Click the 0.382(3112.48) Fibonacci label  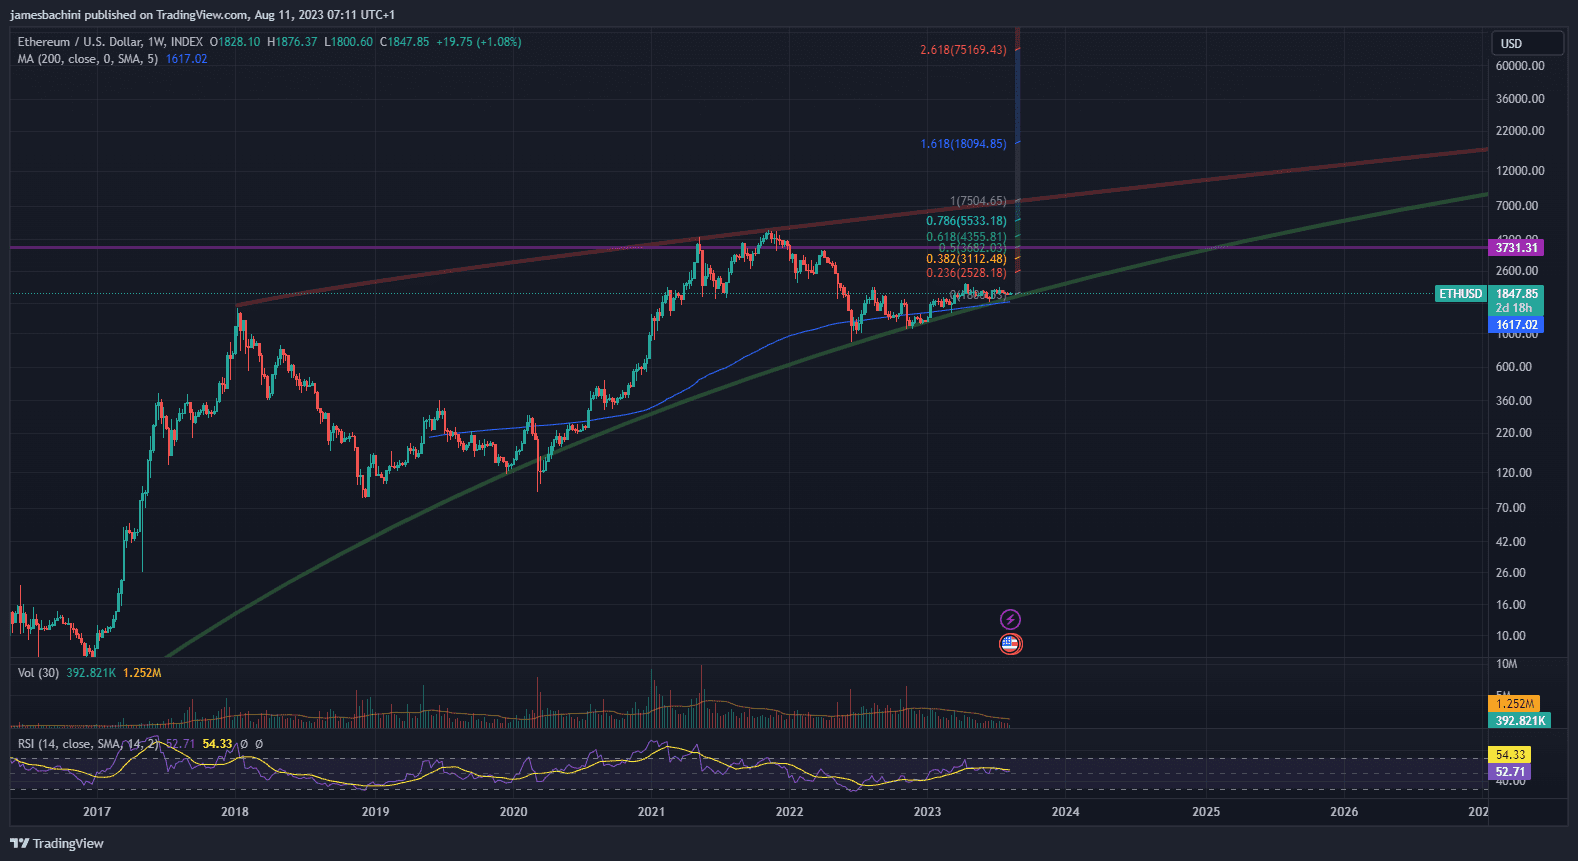(966, 259)
